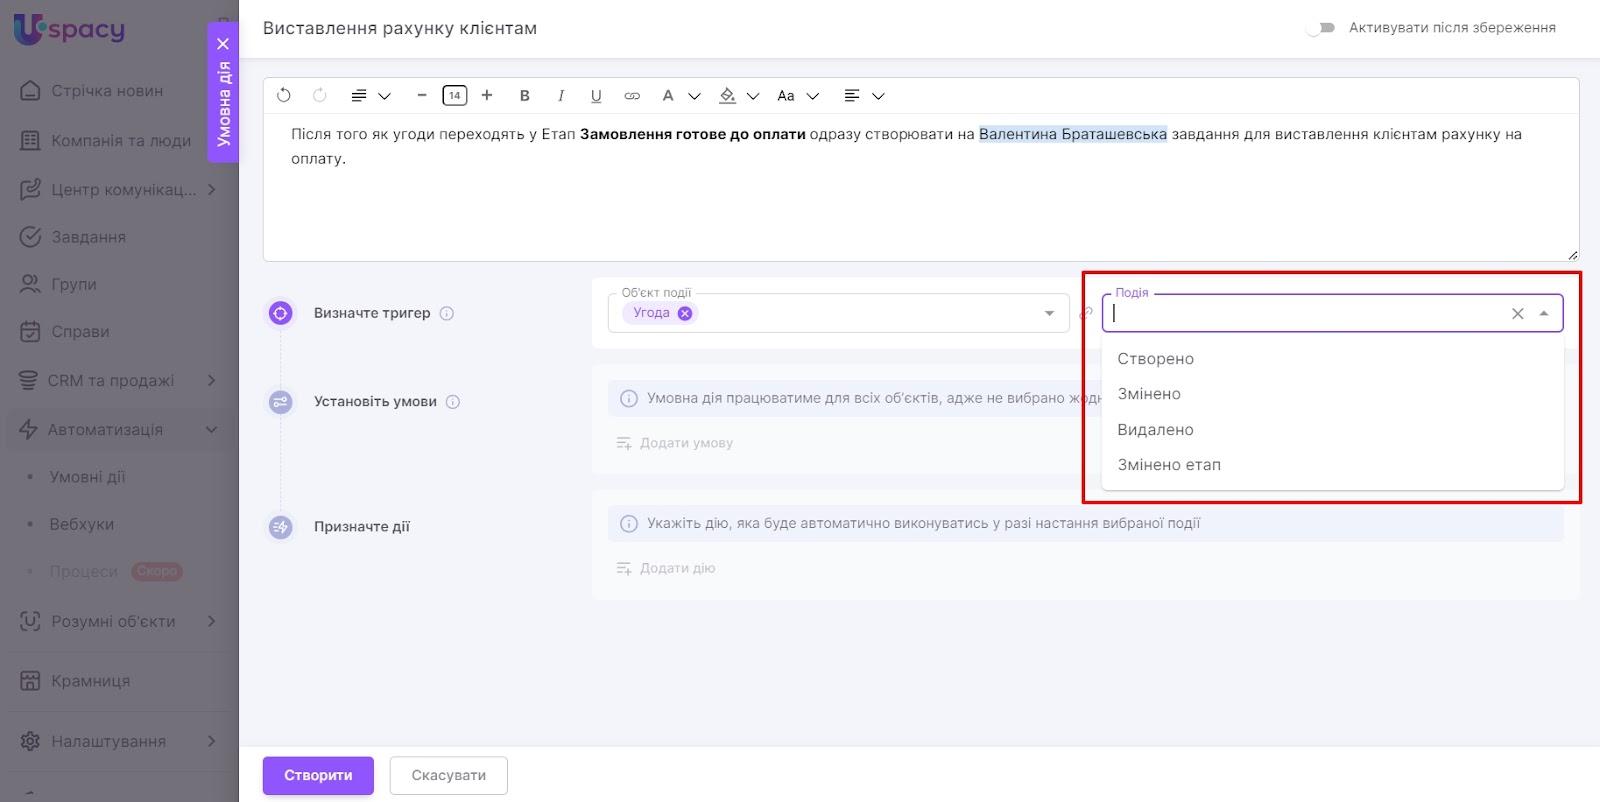1600x802 pixels.
Task: Click the undo icon in editor toolbar
Action: 284,95
